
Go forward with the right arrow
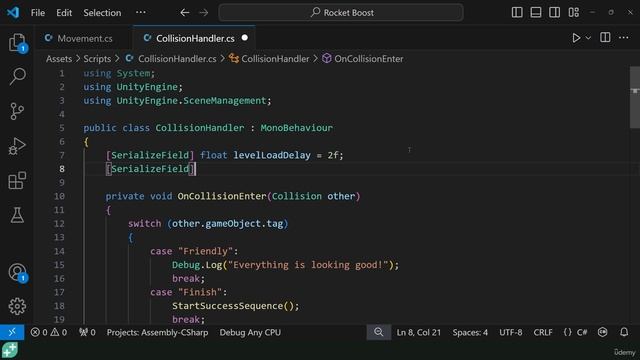pos(204,13)
